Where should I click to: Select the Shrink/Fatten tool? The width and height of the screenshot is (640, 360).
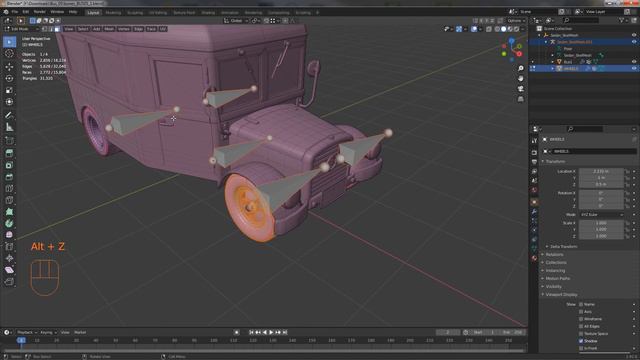pos(9,258)
